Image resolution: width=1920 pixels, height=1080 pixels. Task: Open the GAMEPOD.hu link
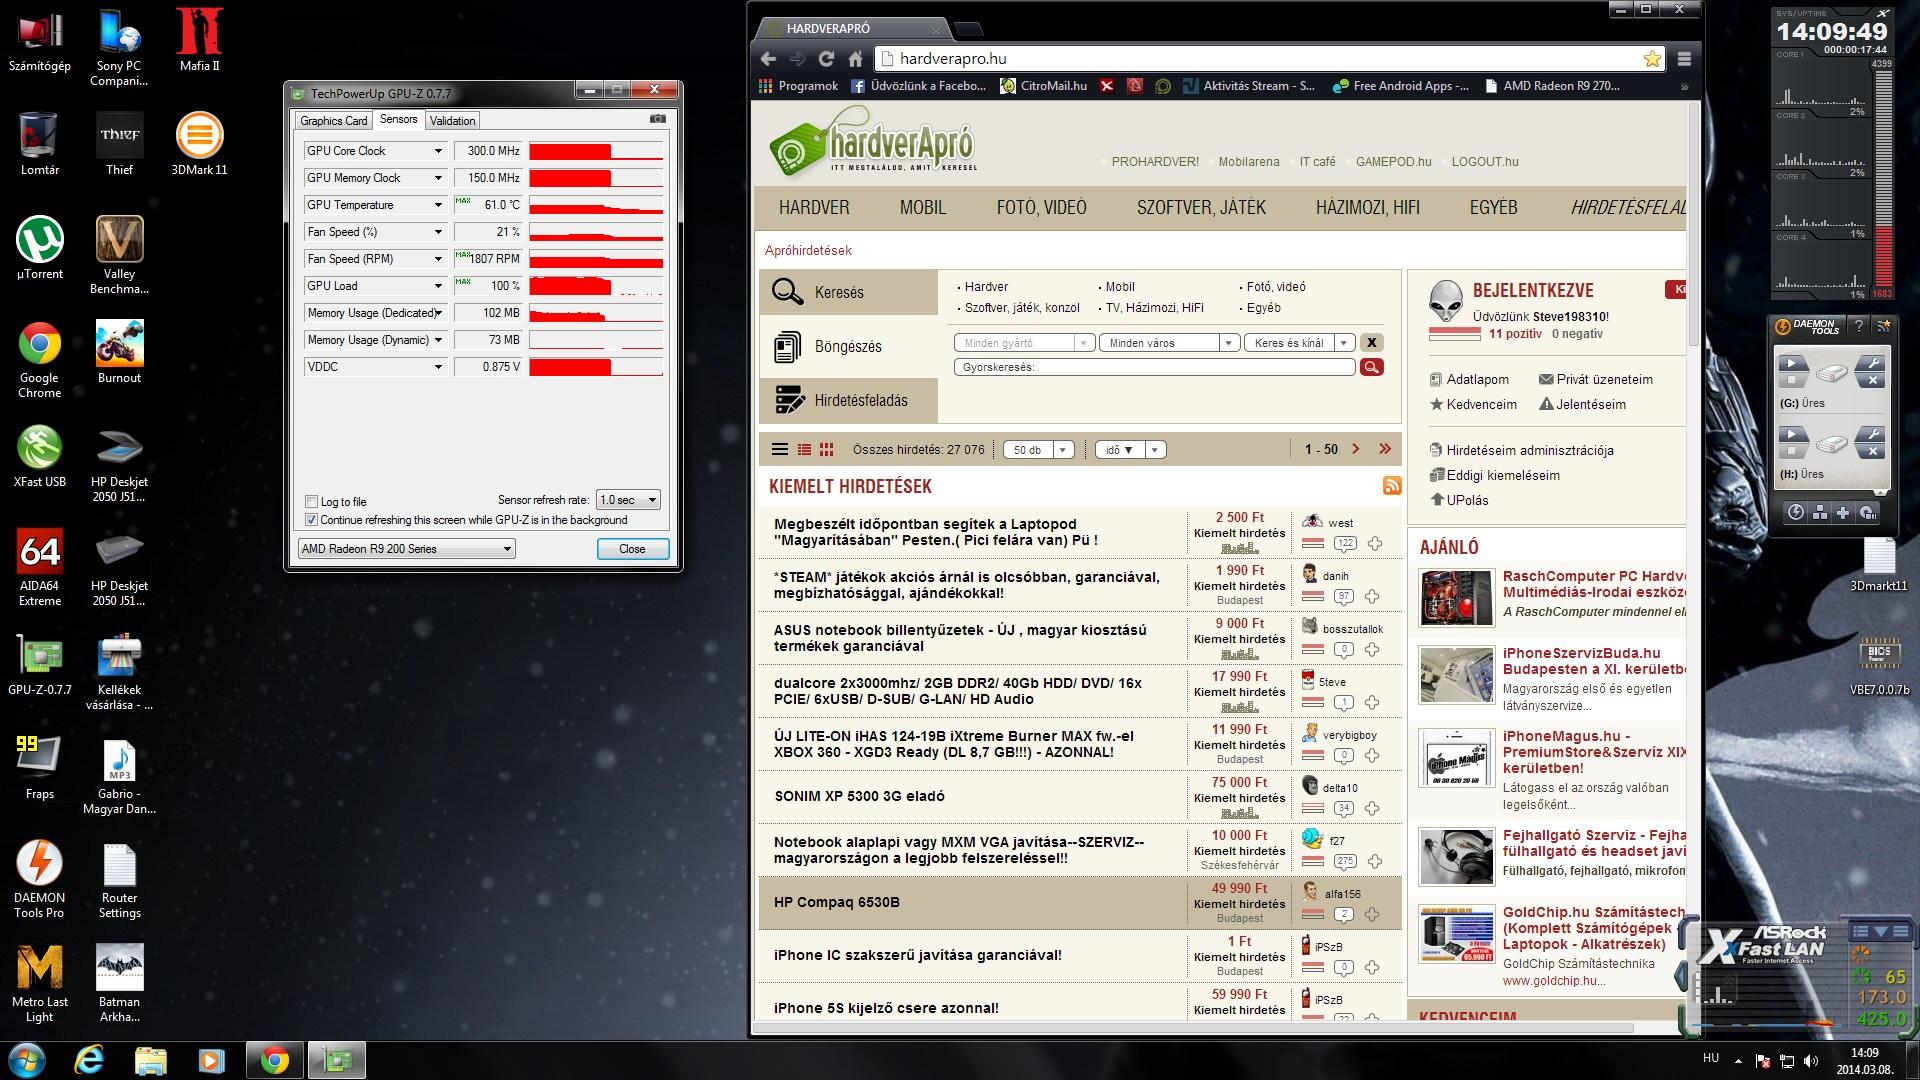(x=1393, y=161)
